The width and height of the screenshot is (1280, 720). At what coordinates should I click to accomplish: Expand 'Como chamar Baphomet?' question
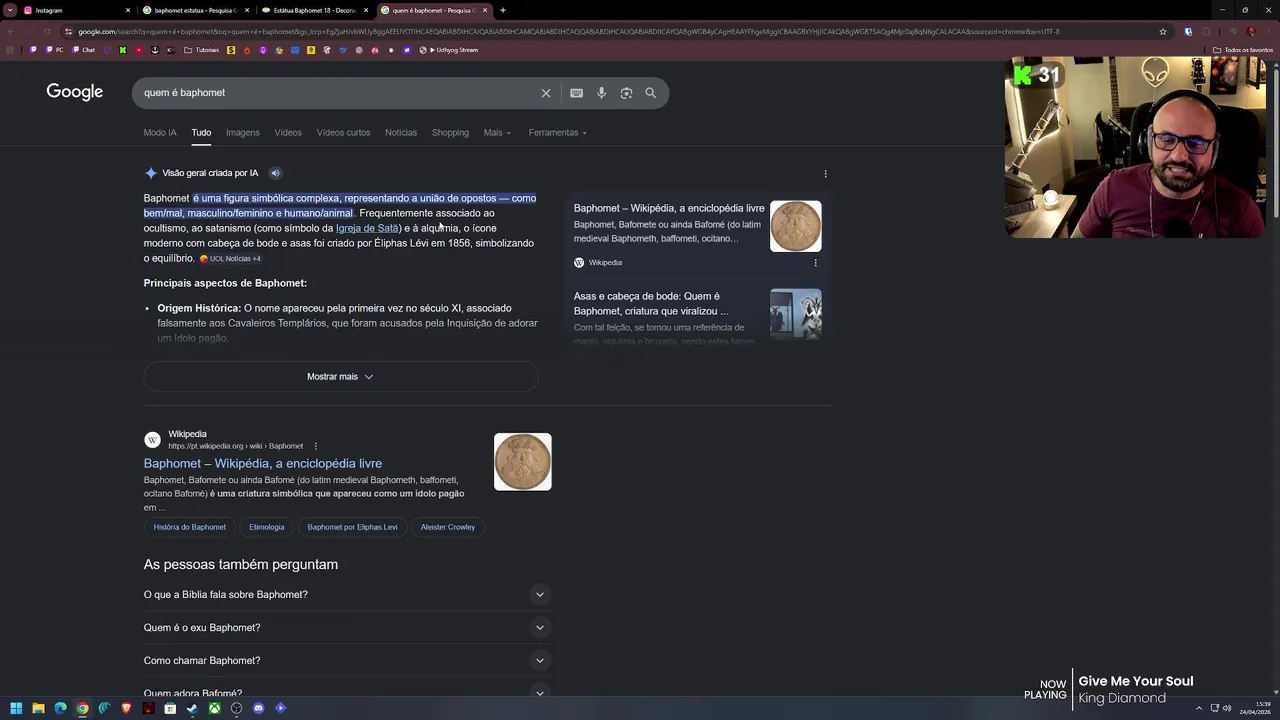[x=347, y=661]
